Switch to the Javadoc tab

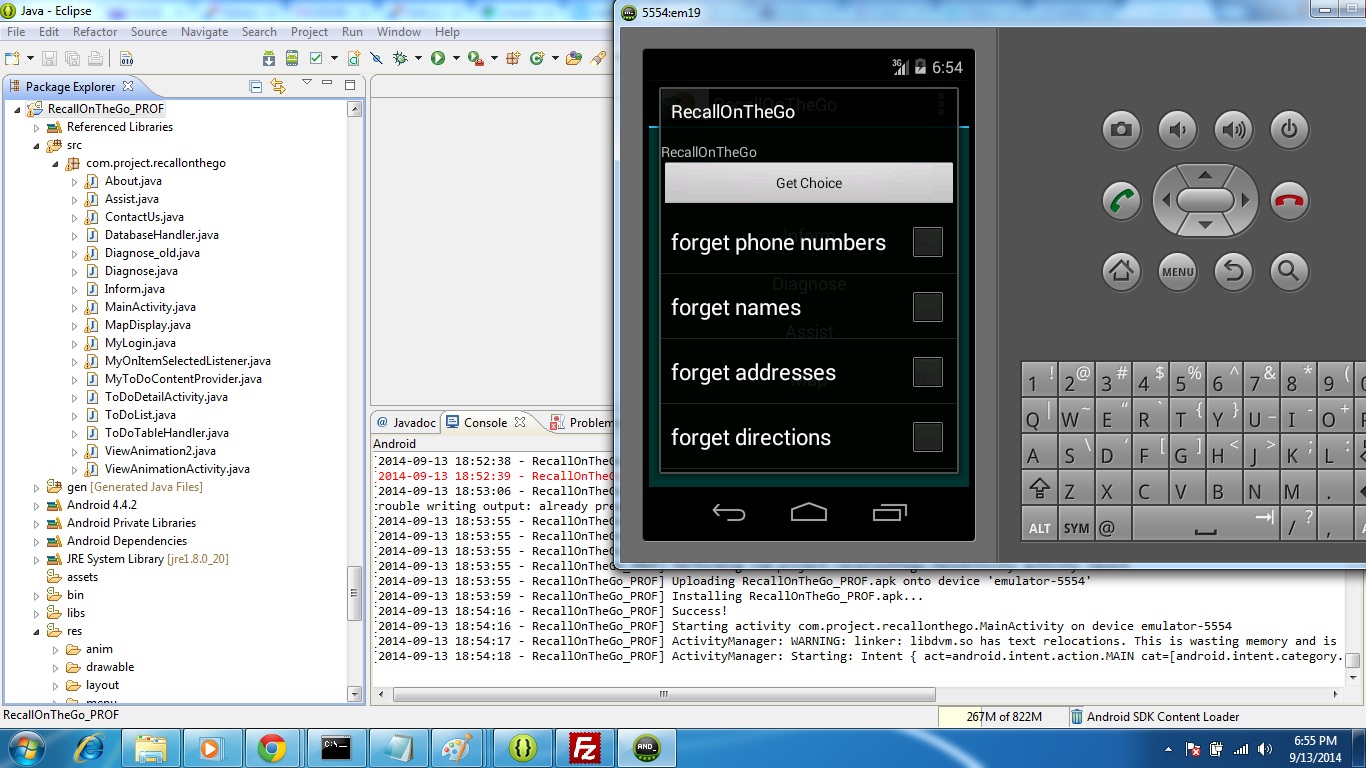pos(407,423)
